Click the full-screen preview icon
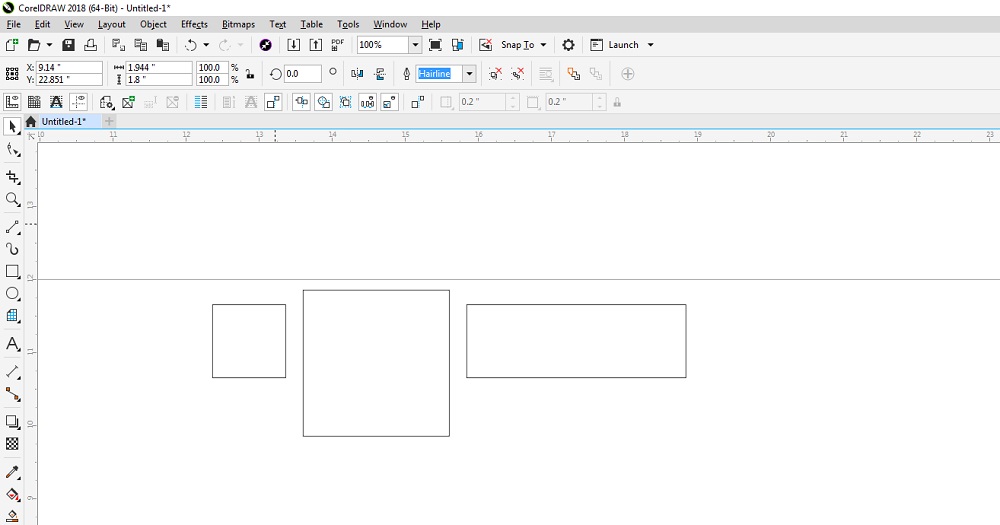 [435, 45]
